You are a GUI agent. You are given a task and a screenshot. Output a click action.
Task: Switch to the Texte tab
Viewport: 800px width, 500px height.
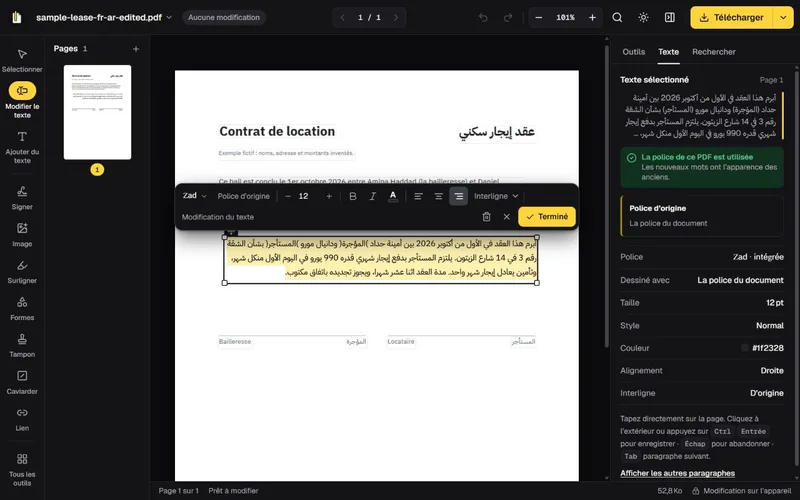668,52
